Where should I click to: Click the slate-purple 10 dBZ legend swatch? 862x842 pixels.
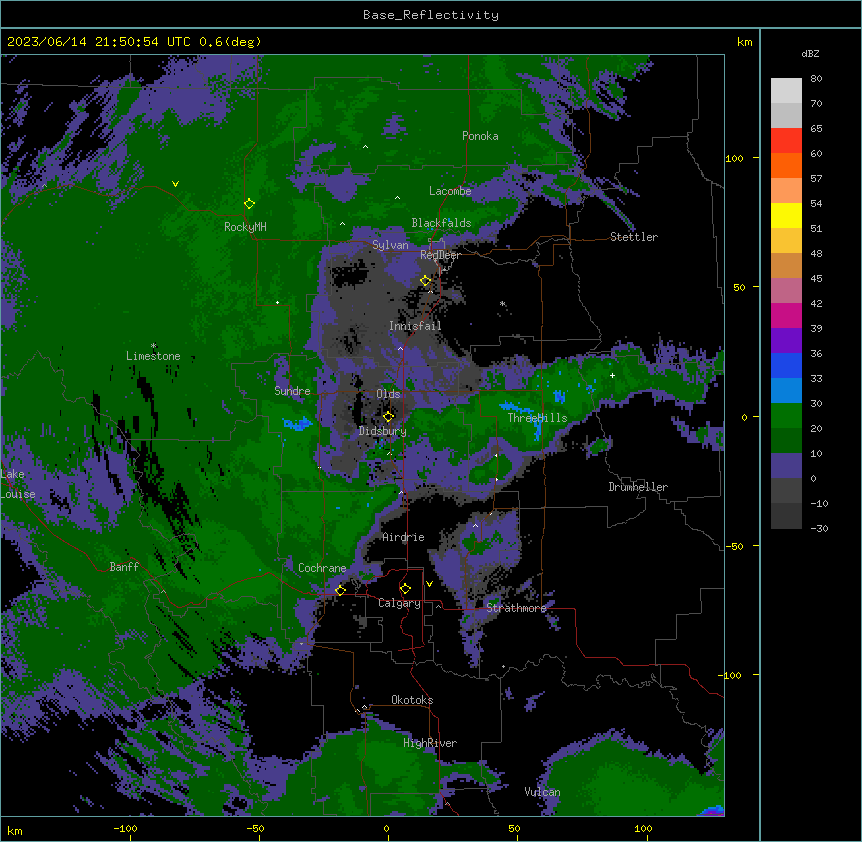(x=786, y=466)
